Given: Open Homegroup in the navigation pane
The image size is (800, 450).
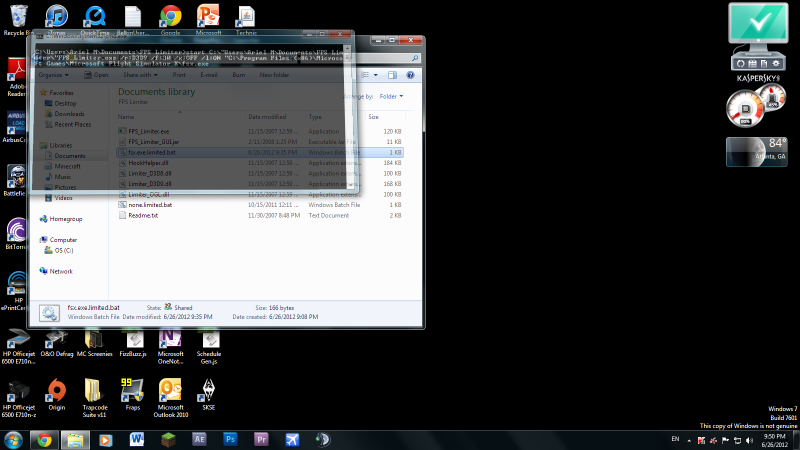Looking at the screenshot, I should [x=61, y=219].
